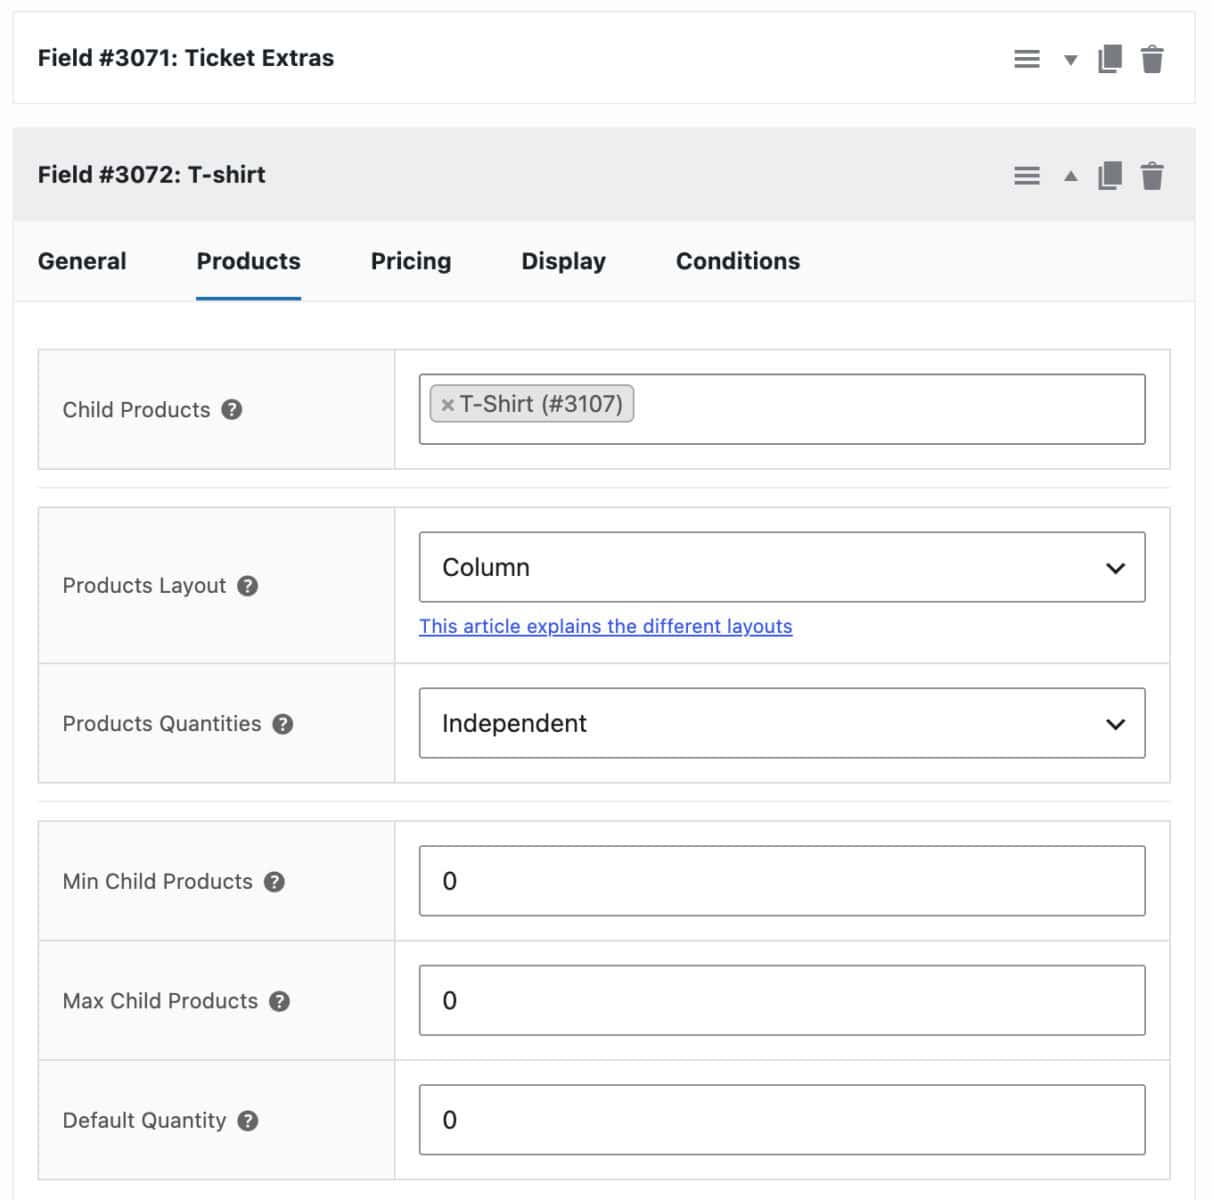This screenshot has height=1200, width=1212.
Task: Click the Field #3072: T-shirt header title
Action: (152, 175)
